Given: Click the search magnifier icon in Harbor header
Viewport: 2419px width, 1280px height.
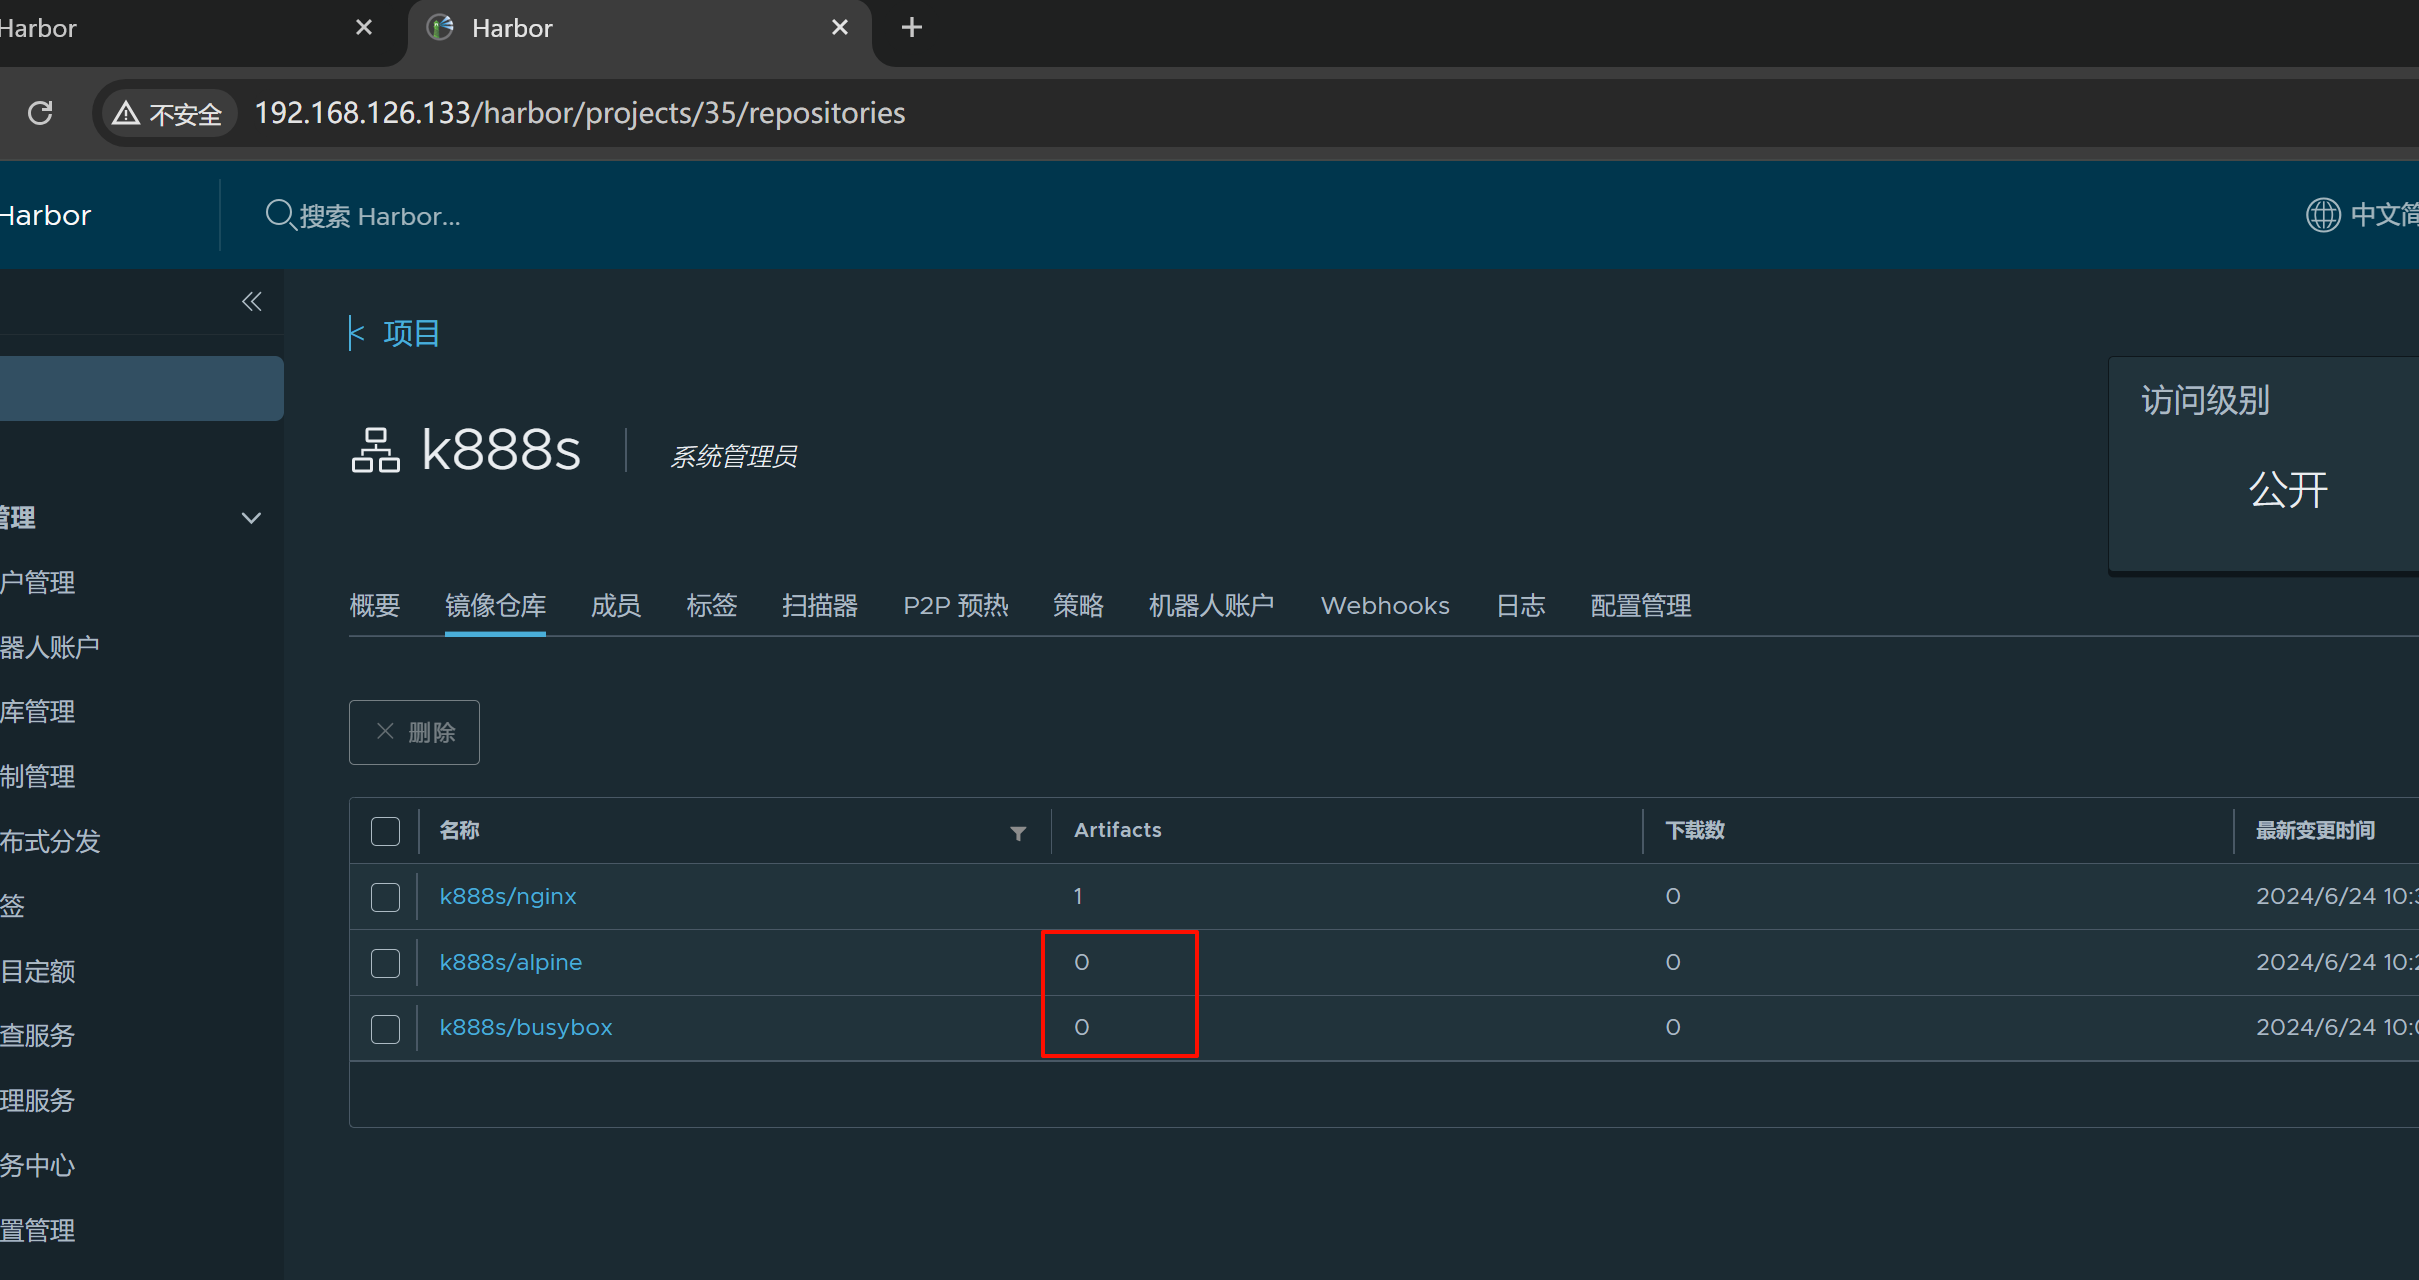Looking at the screenshot, I should 279,215.
